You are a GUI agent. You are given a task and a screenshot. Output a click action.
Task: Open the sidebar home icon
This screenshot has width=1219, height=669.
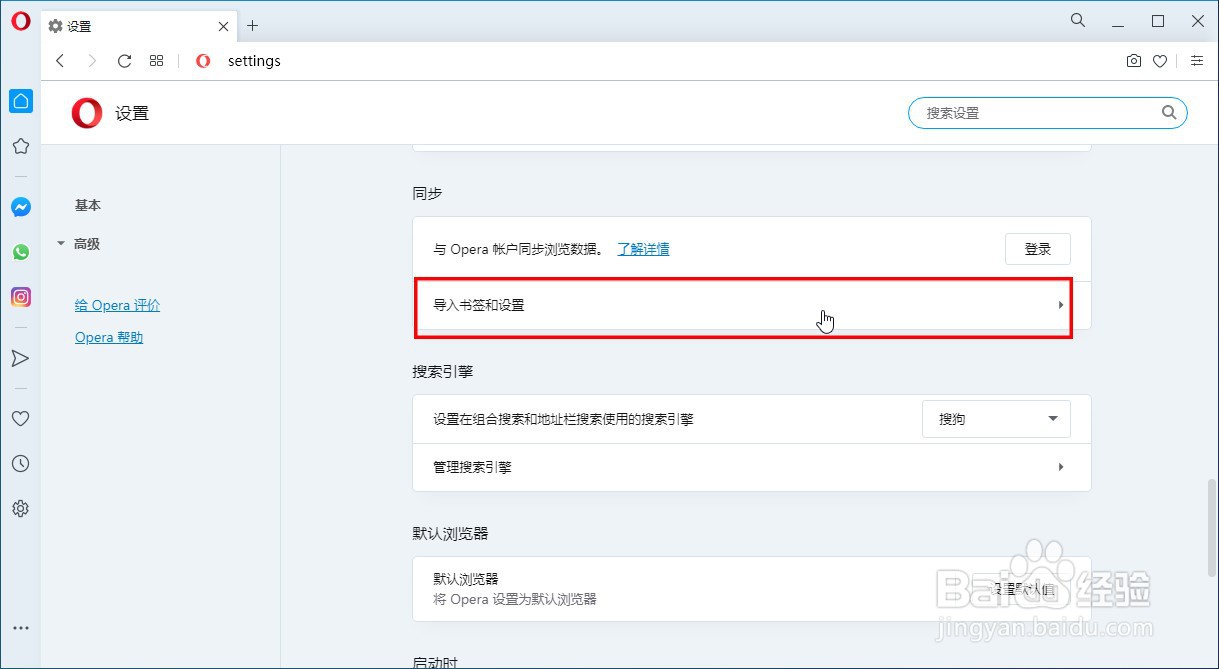[21, 100]
